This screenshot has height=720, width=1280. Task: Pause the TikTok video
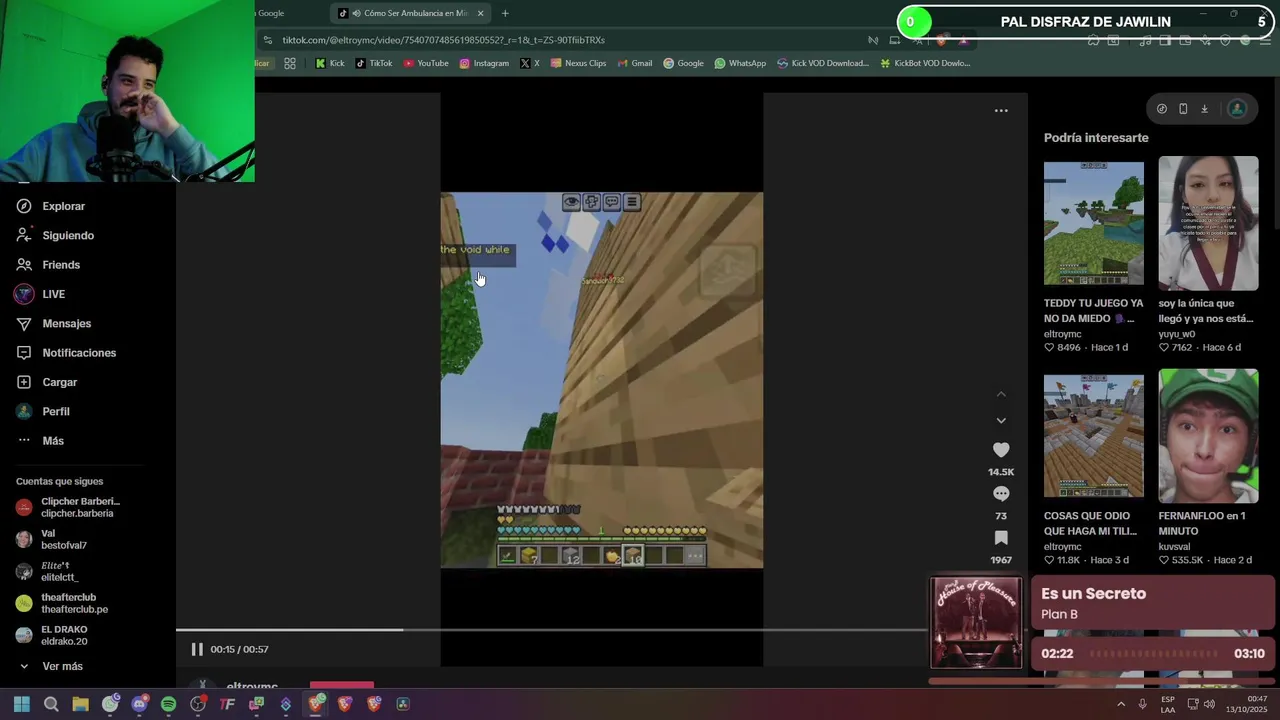click(197, 649)
